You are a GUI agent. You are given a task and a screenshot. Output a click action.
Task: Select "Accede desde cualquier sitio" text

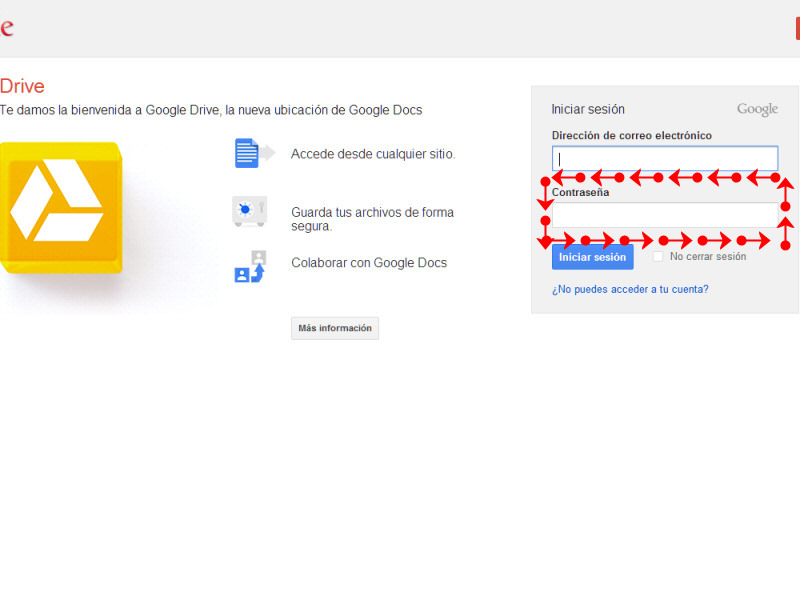click(x=373, y=154)
